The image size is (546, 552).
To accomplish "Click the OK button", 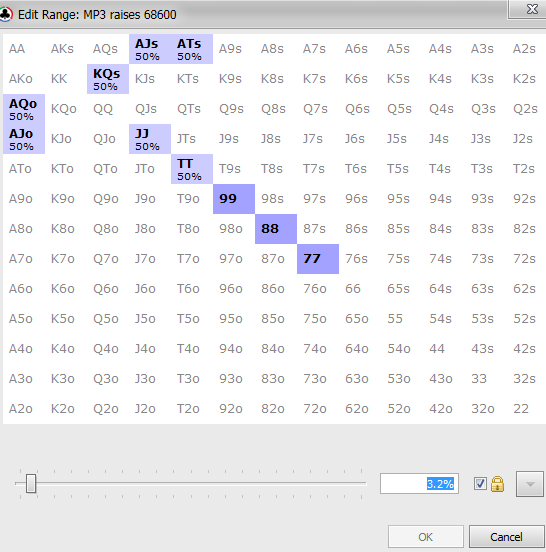I will click(x=426, y=537).
